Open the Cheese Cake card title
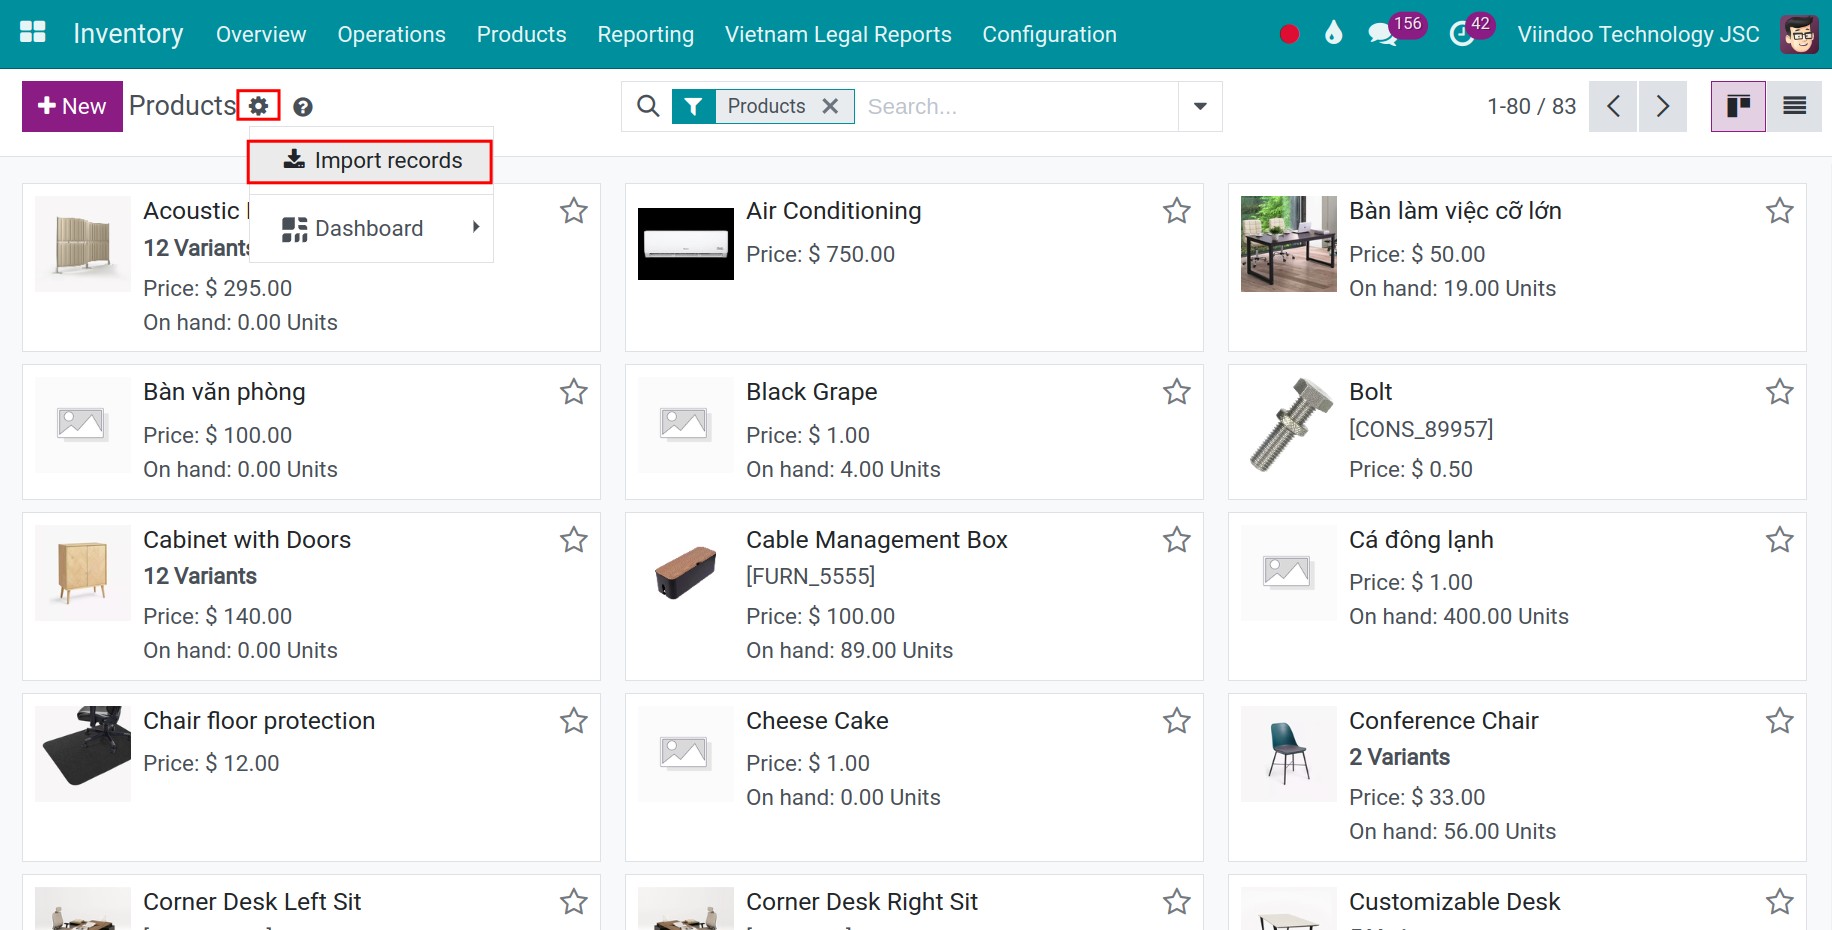 pyautogui.click(x=817, y=721)
